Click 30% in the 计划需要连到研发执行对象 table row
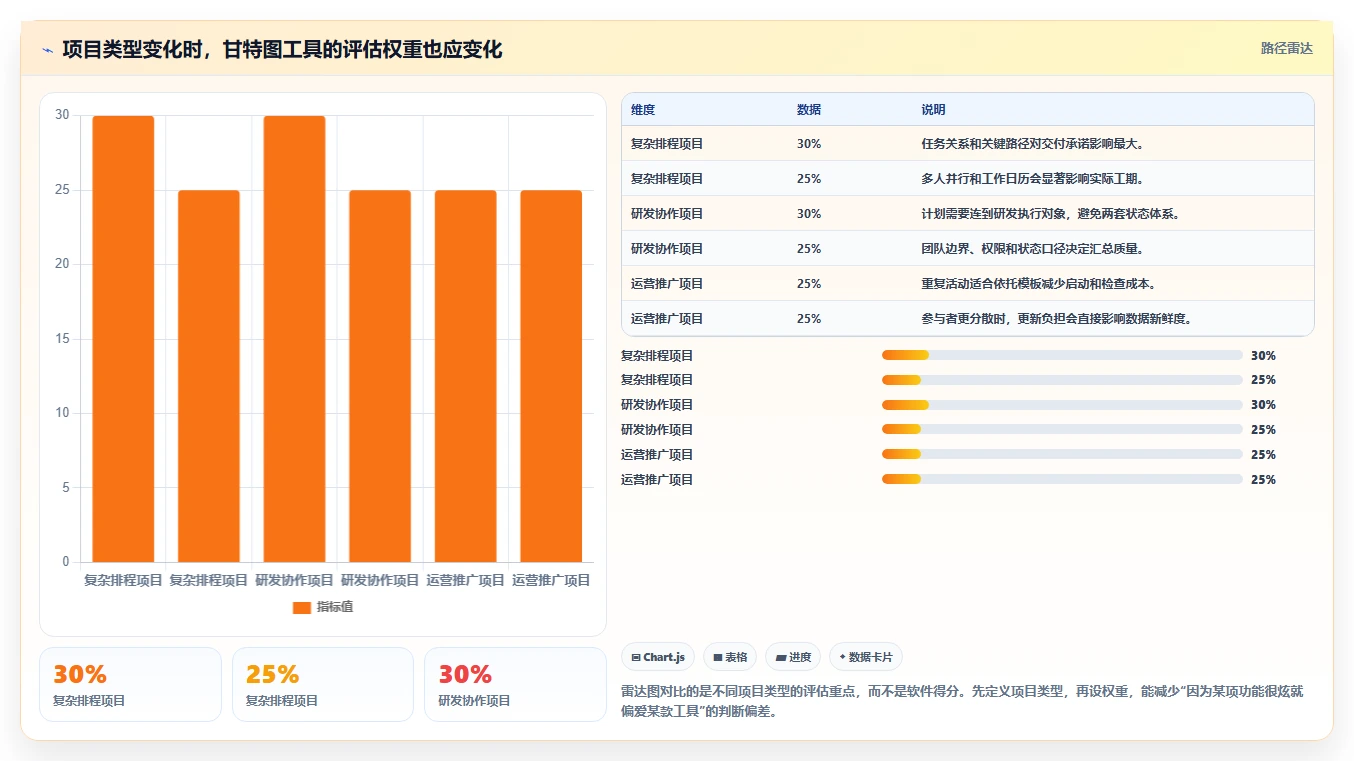 tap(809, 214)
